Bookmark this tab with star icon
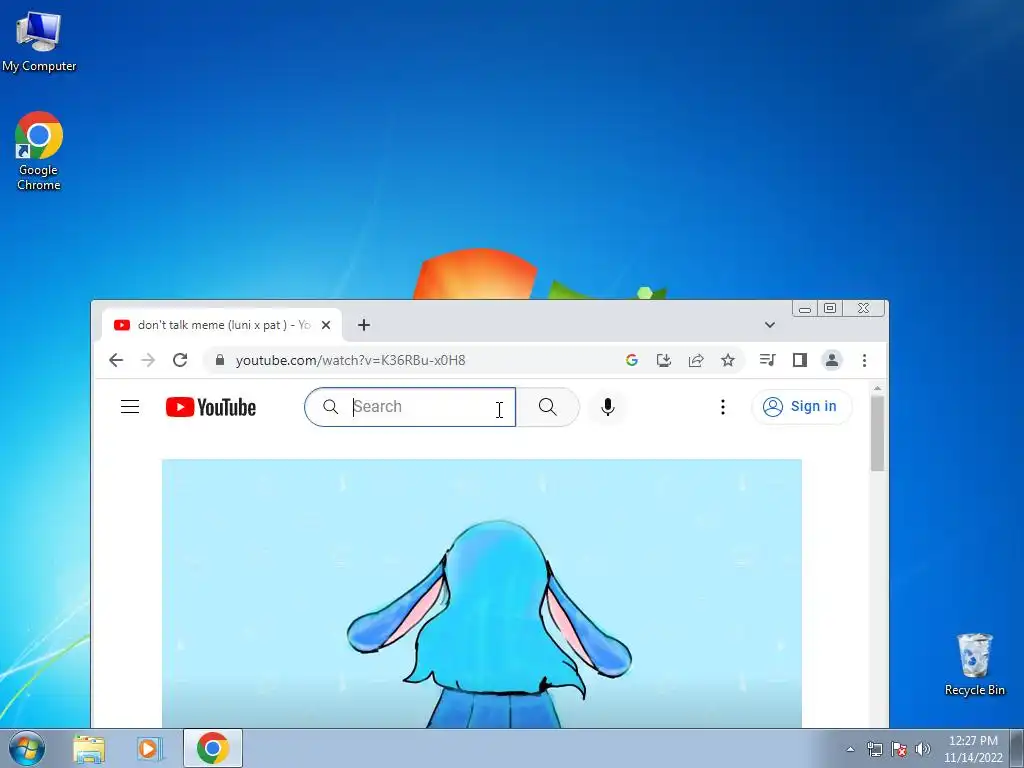1024x768 pixels. 728,360
